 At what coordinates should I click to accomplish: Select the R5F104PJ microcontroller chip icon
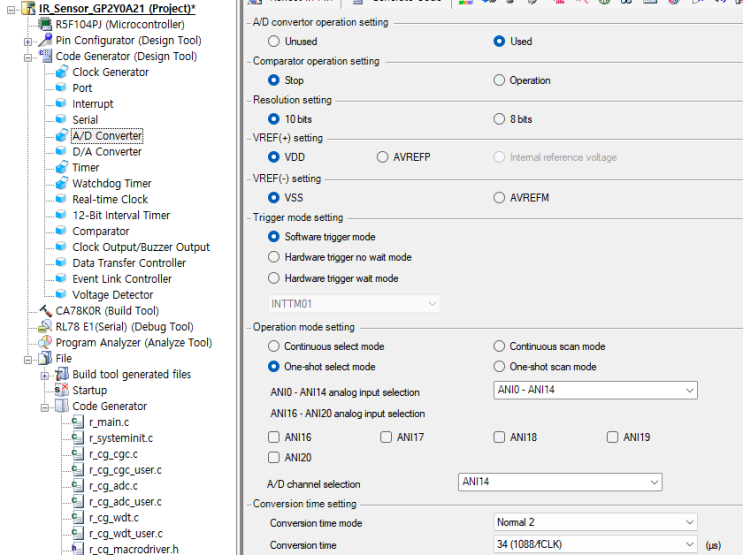click(45, 24)
